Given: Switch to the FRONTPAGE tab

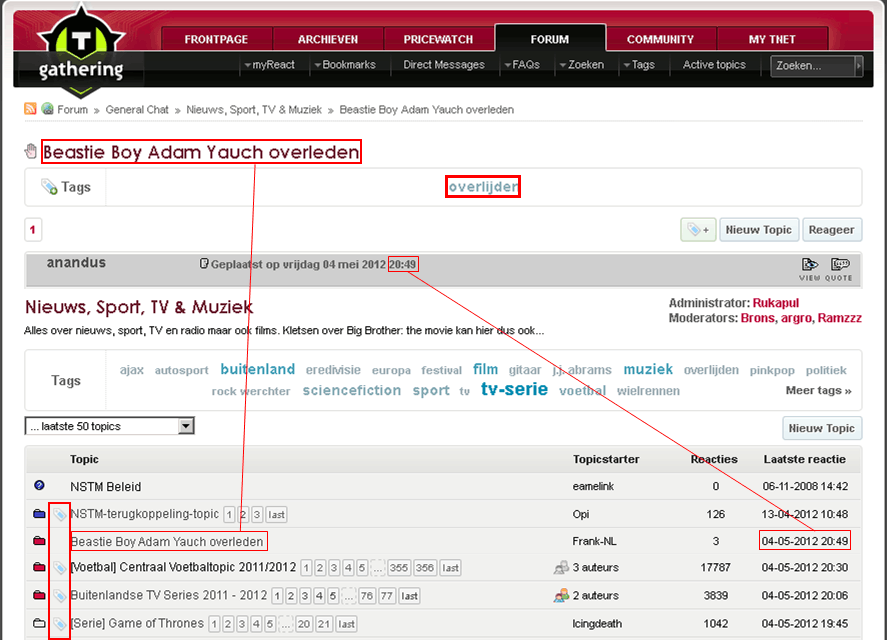Looking at the screenshot, I should point(216,39).
